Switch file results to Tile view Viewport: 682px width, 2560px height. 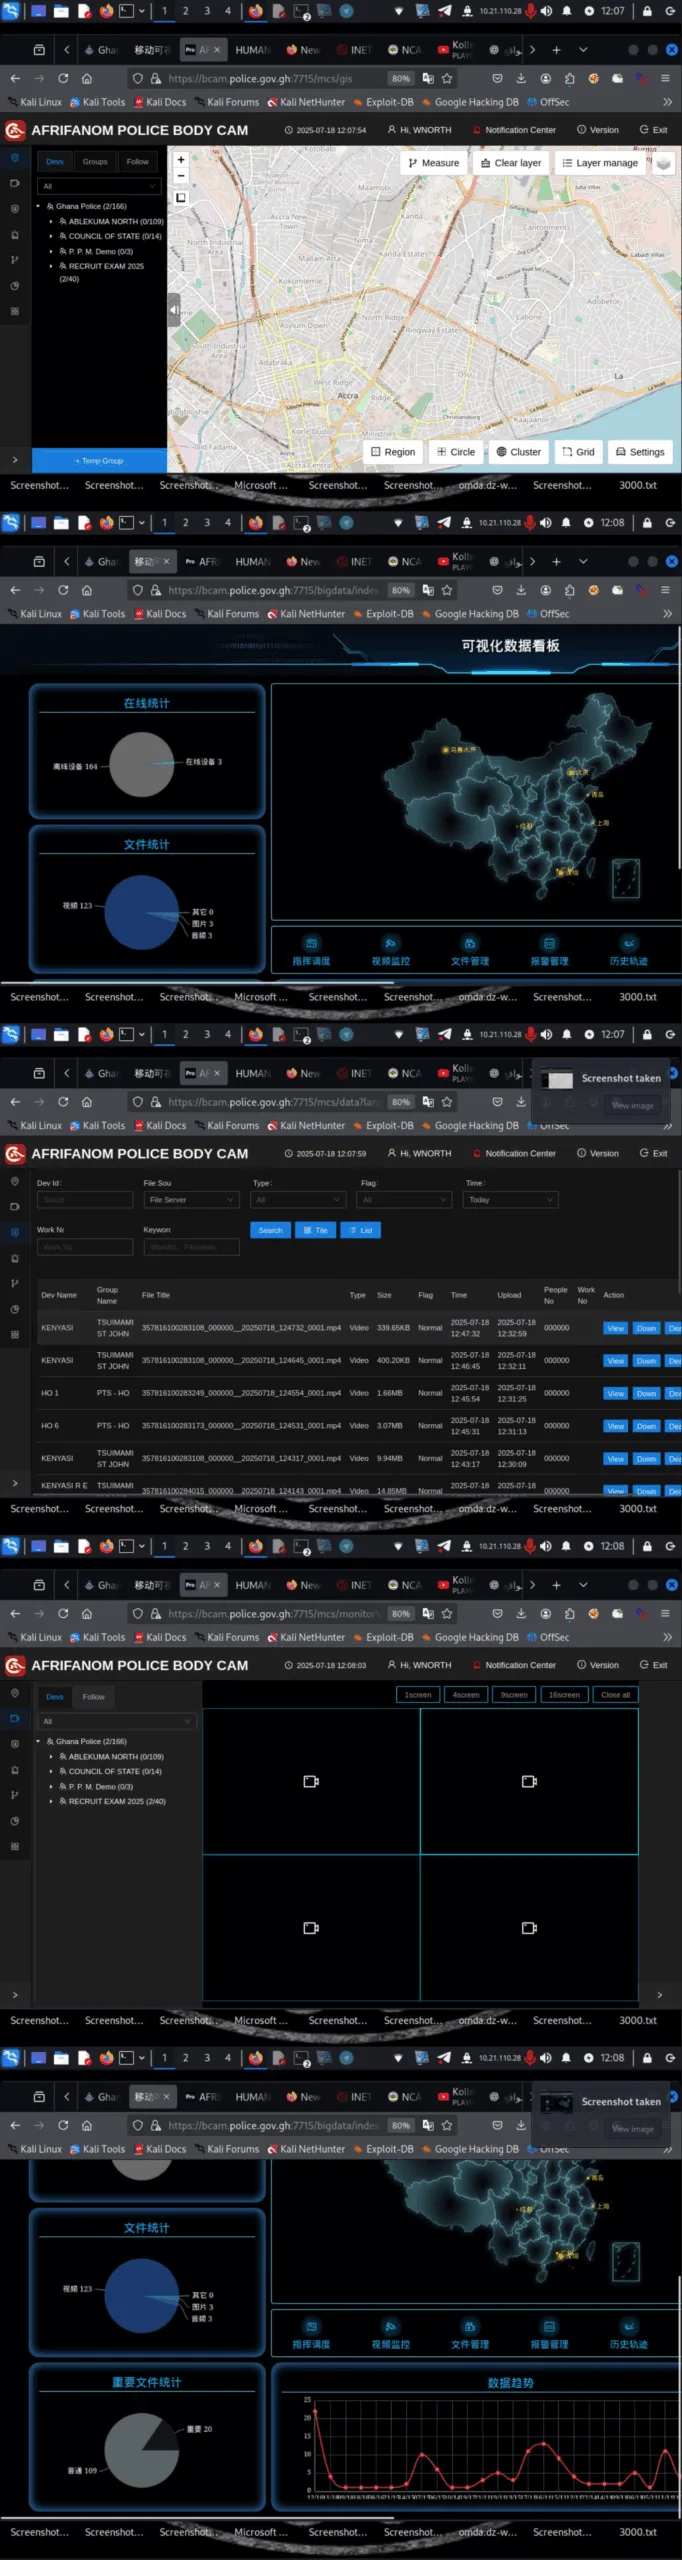[x=315, y=1230]
